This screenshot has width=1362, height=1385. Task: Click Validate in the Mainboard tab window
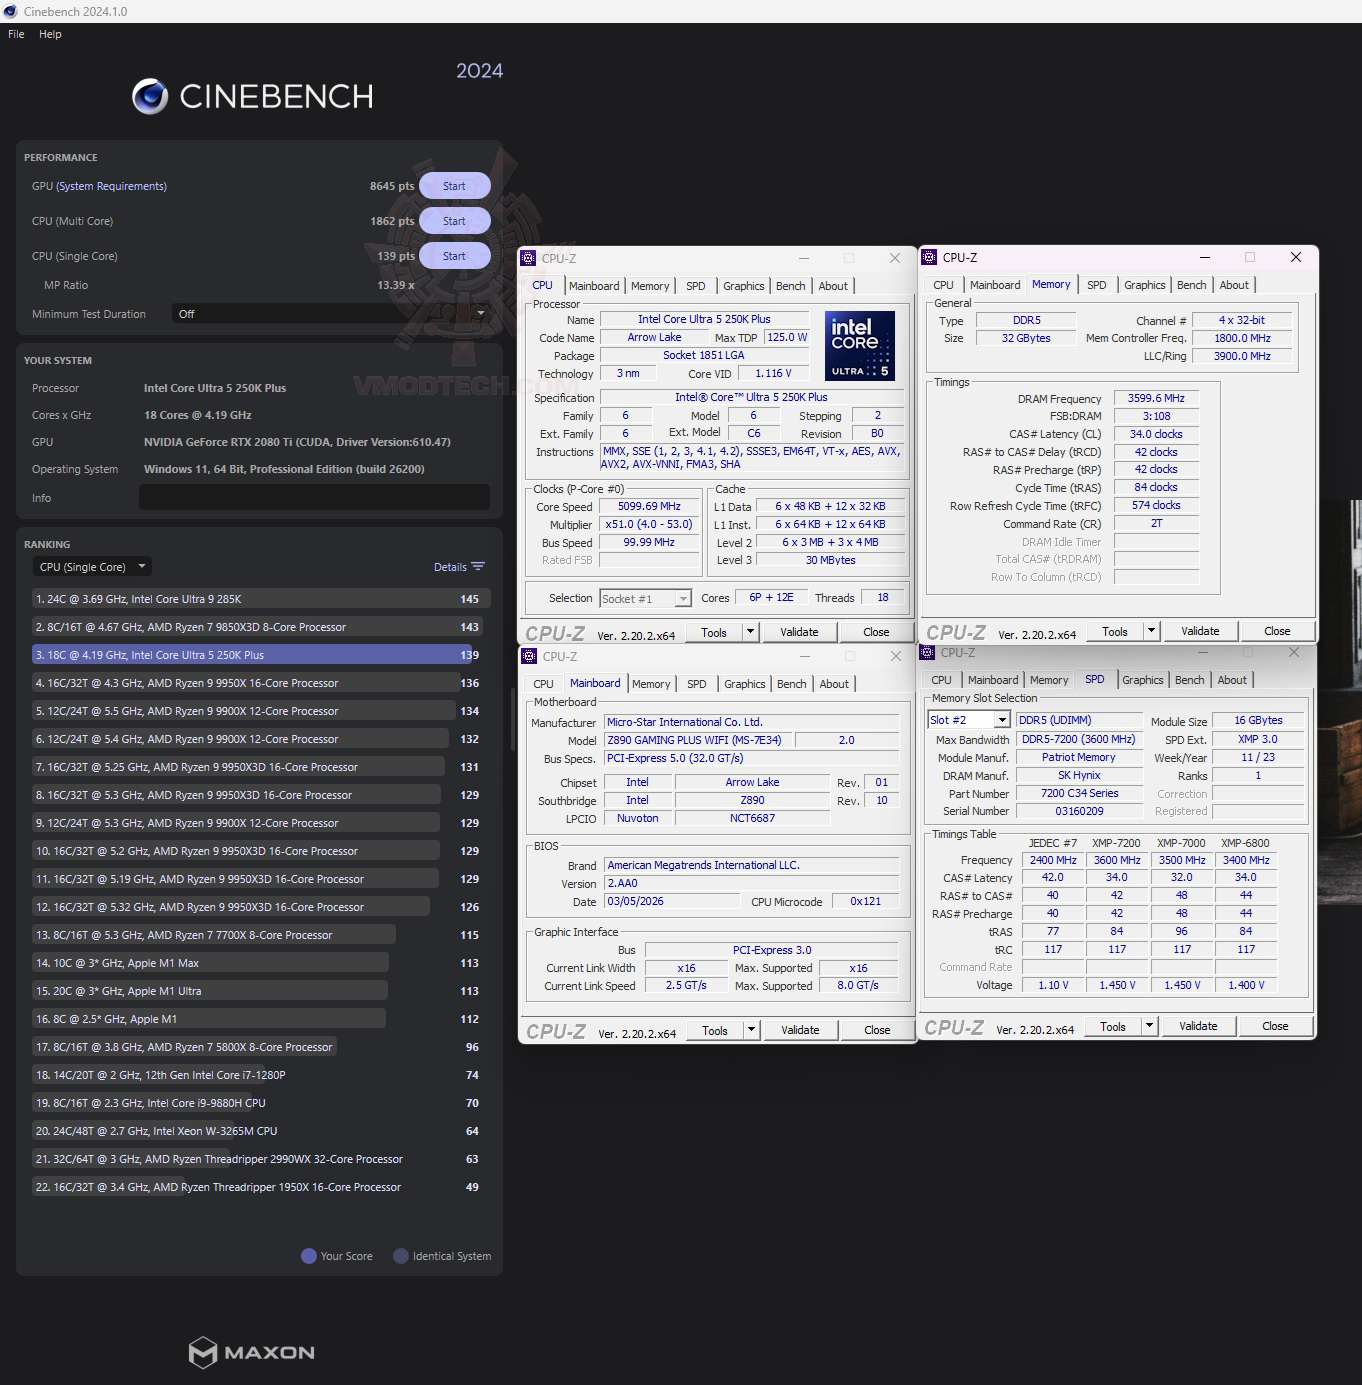pyautogui.click(x=800, y=1030)
